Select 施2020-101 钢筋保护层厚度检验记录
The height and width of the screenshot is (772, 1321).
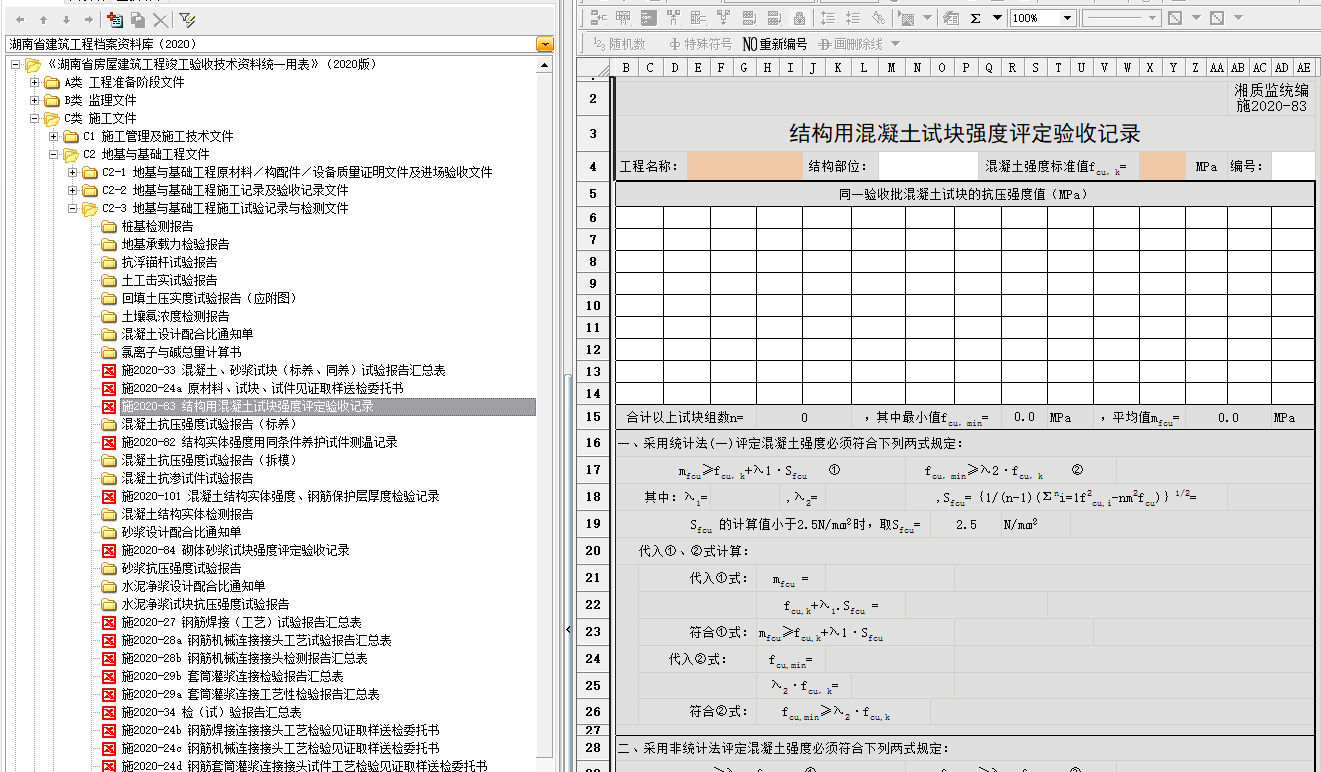[280, 497]
